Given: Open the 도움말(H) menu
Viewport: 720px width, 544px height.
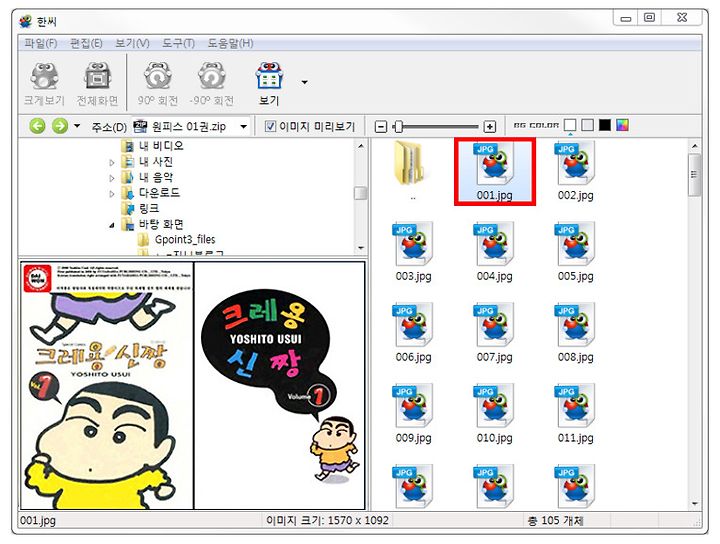Looking at the screenshot, I should coord(231,43).
